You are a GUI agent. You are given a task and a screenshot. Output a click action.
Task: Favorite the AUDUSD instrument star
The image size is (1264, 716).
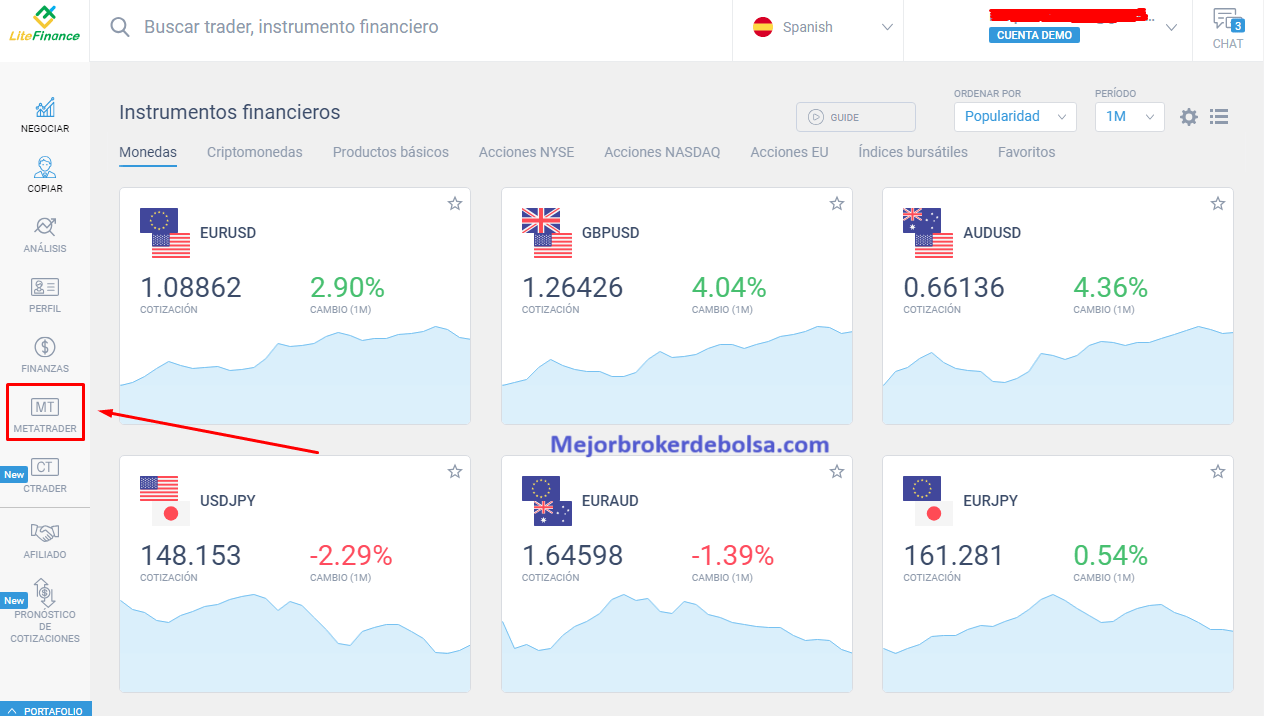[1218, 204]
